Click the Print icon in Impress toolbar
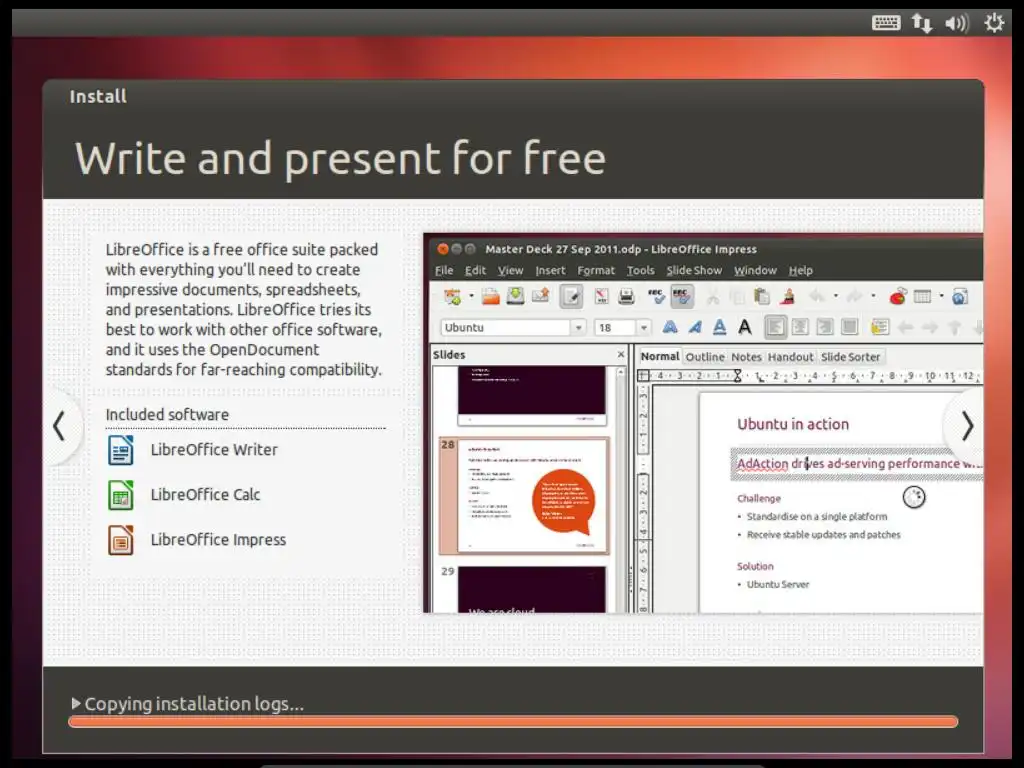Viewport: 1024px width, 768px height. pyautogui.click(x=626, y=296)
